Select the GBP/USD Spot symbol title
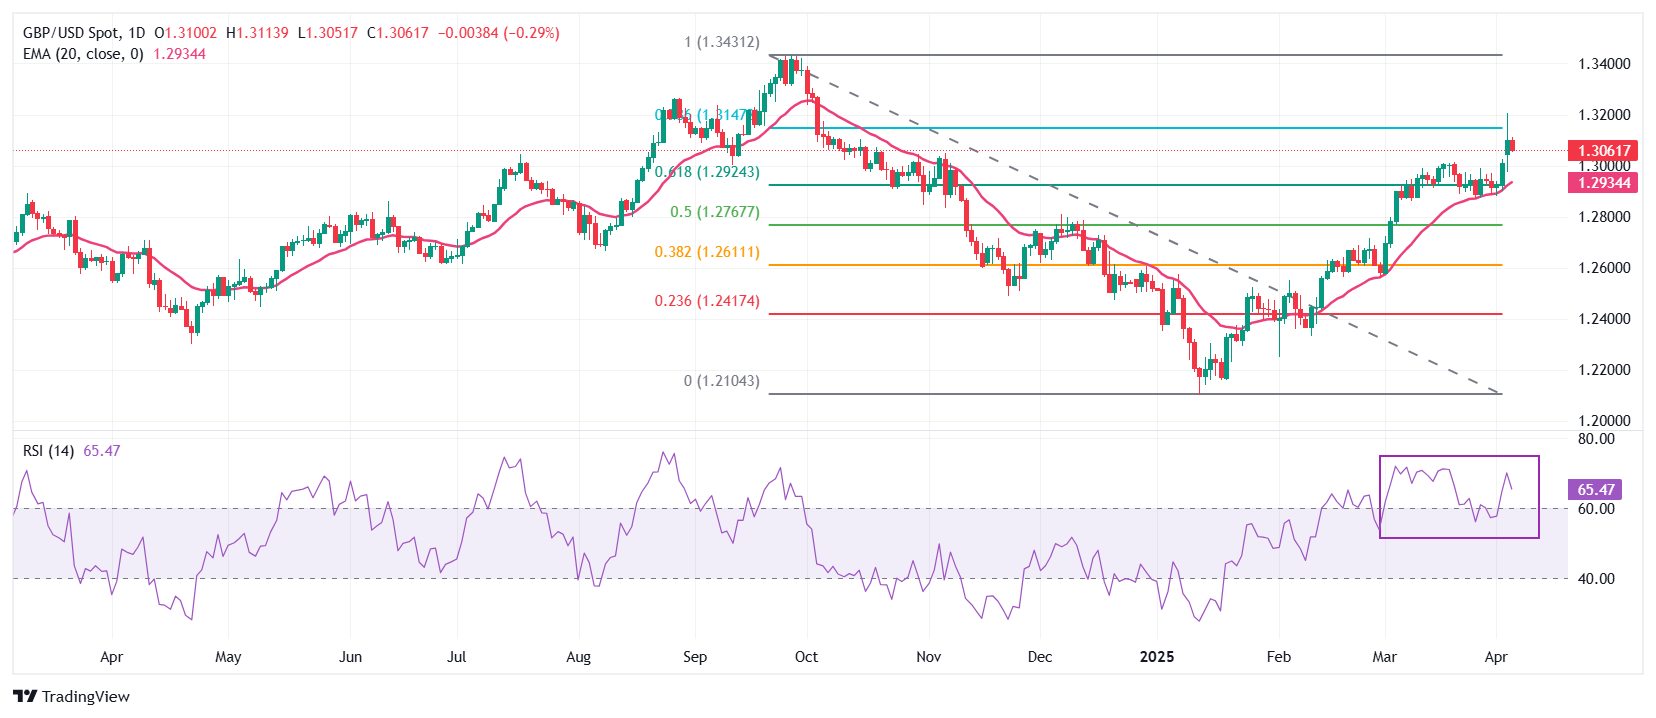The height and width of the screenshot is (718, 1656). [x=70, y=33]
